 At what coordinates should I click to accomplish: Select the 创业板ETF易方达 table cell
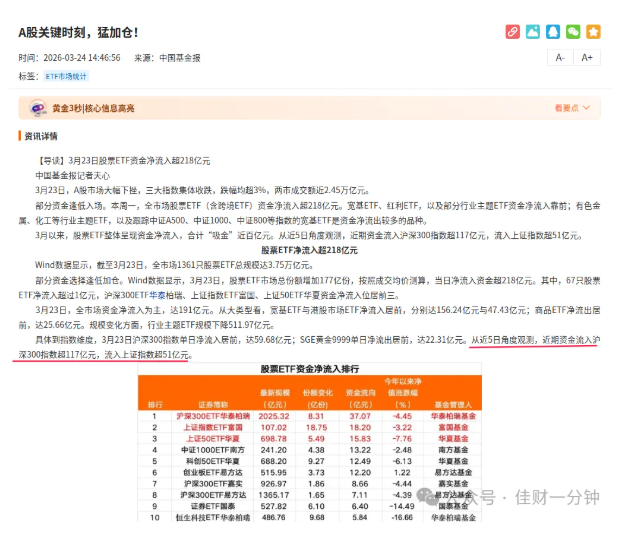coord(213,473)
